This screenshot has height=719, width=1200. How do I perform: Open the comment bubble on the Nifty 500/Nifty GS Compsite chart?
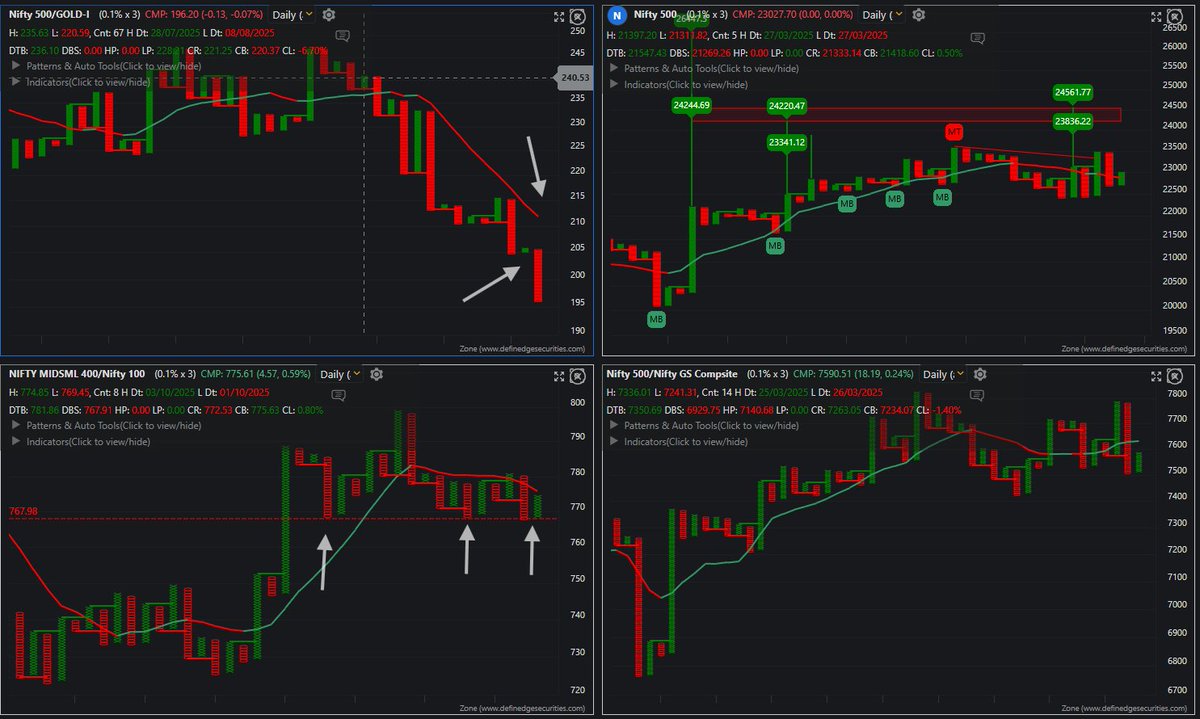(x=976, y=395)
